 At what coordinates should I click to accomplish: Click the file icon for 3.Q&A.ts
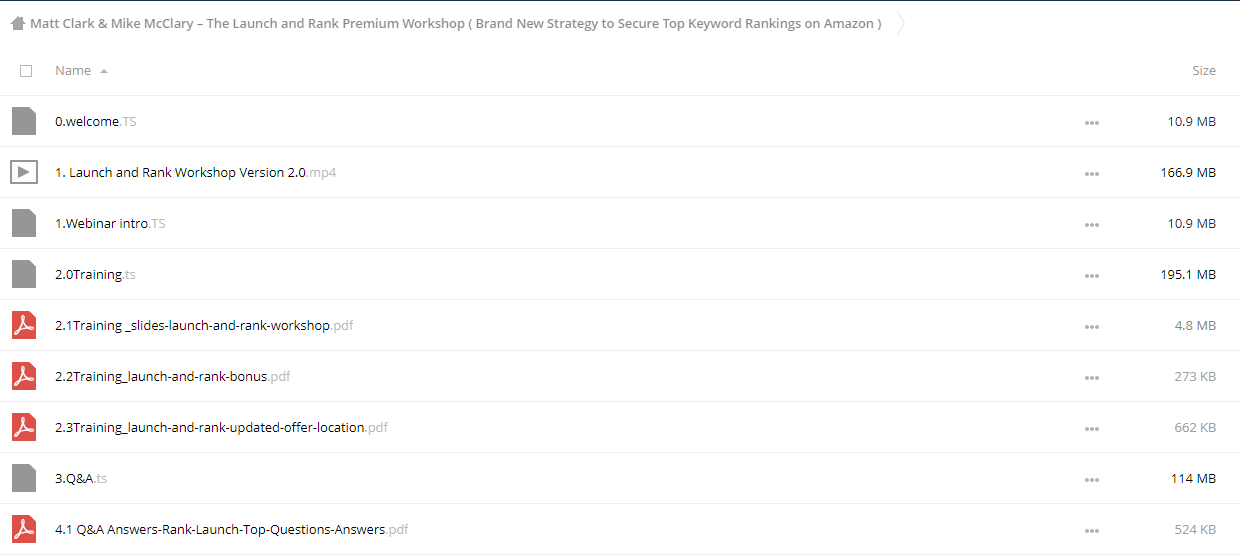(24, 478)
